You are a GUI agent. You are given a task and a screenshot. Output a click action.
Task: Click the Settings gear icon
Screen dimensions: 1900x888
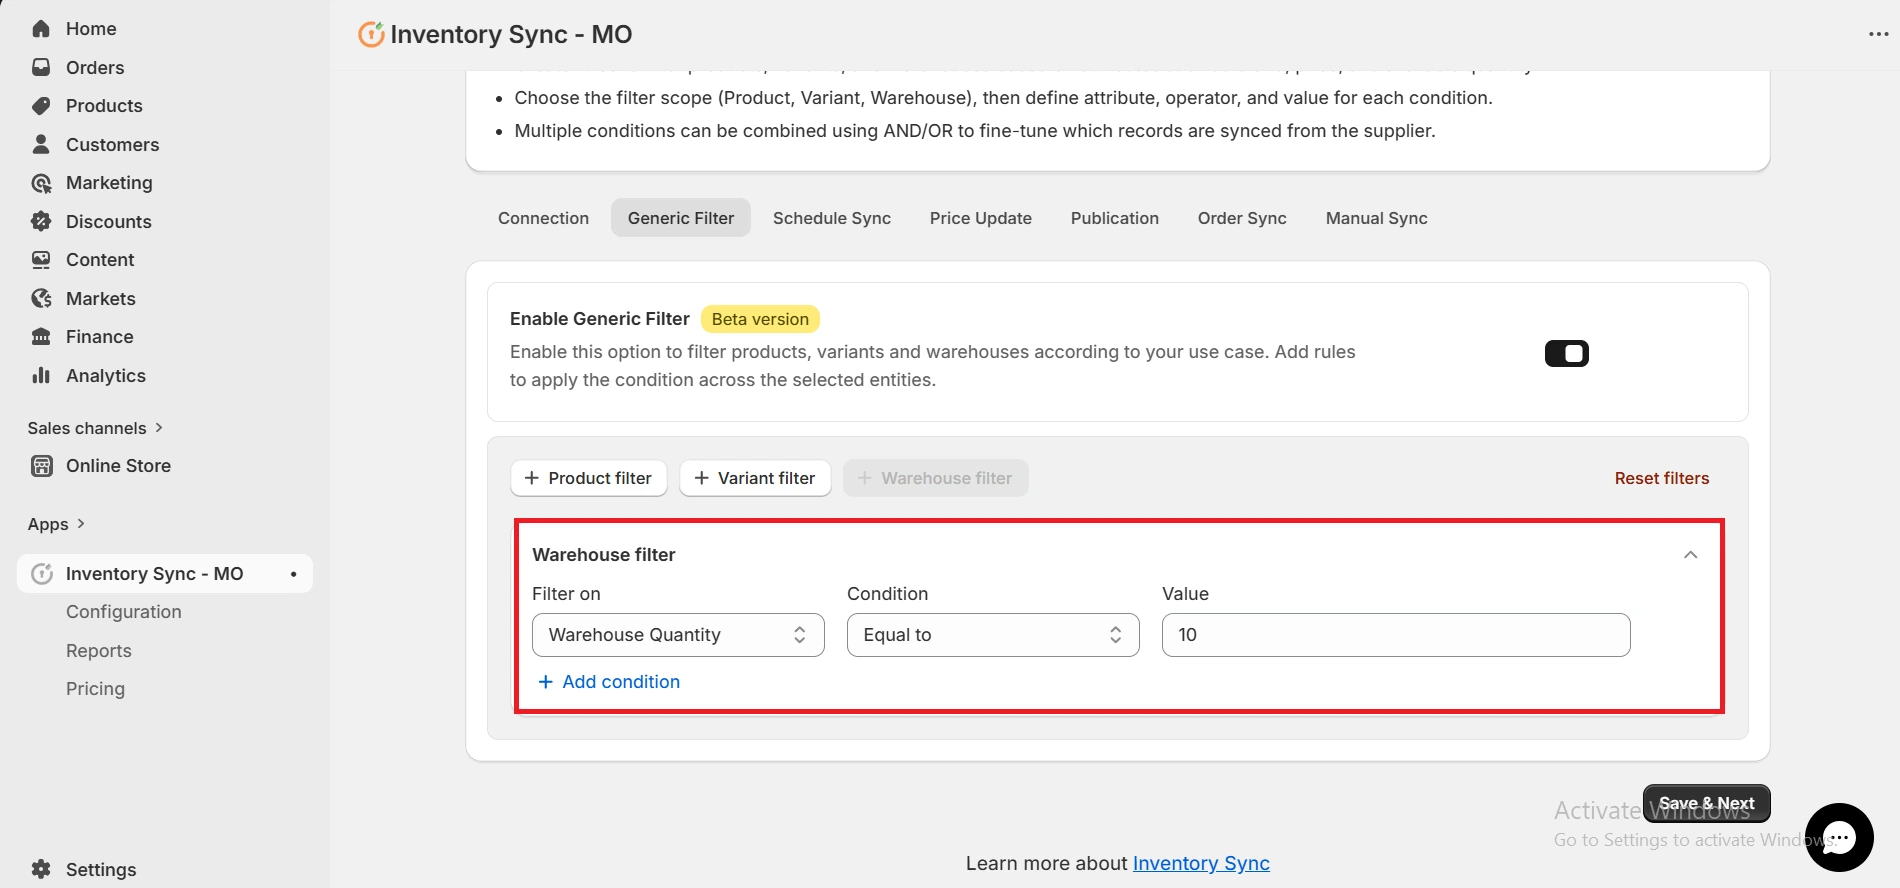point(41,869)
